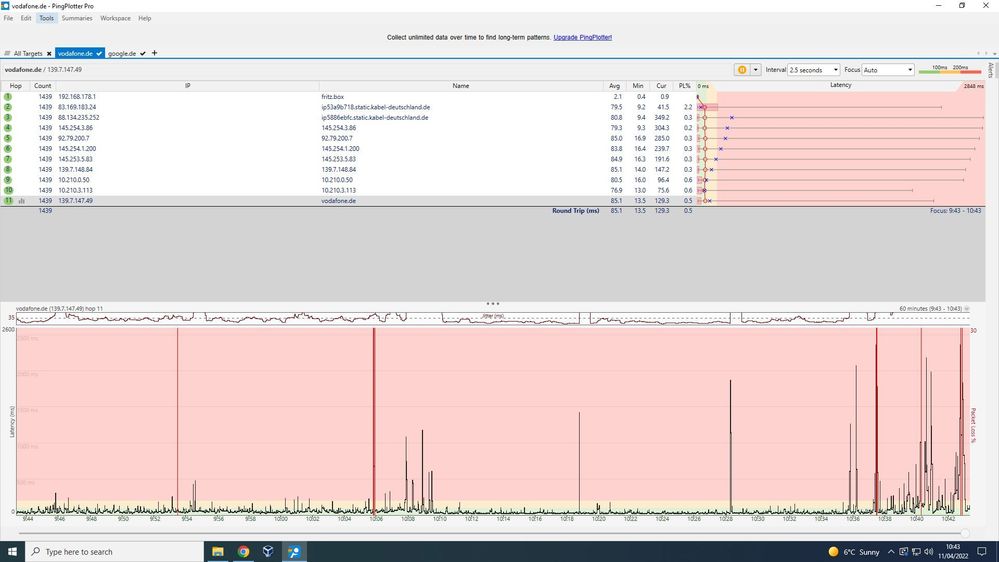Expand the Focus Auto dropdown
Image resolution: width=999 pixels, height=562 pixels.
click(x=888, y=69)
